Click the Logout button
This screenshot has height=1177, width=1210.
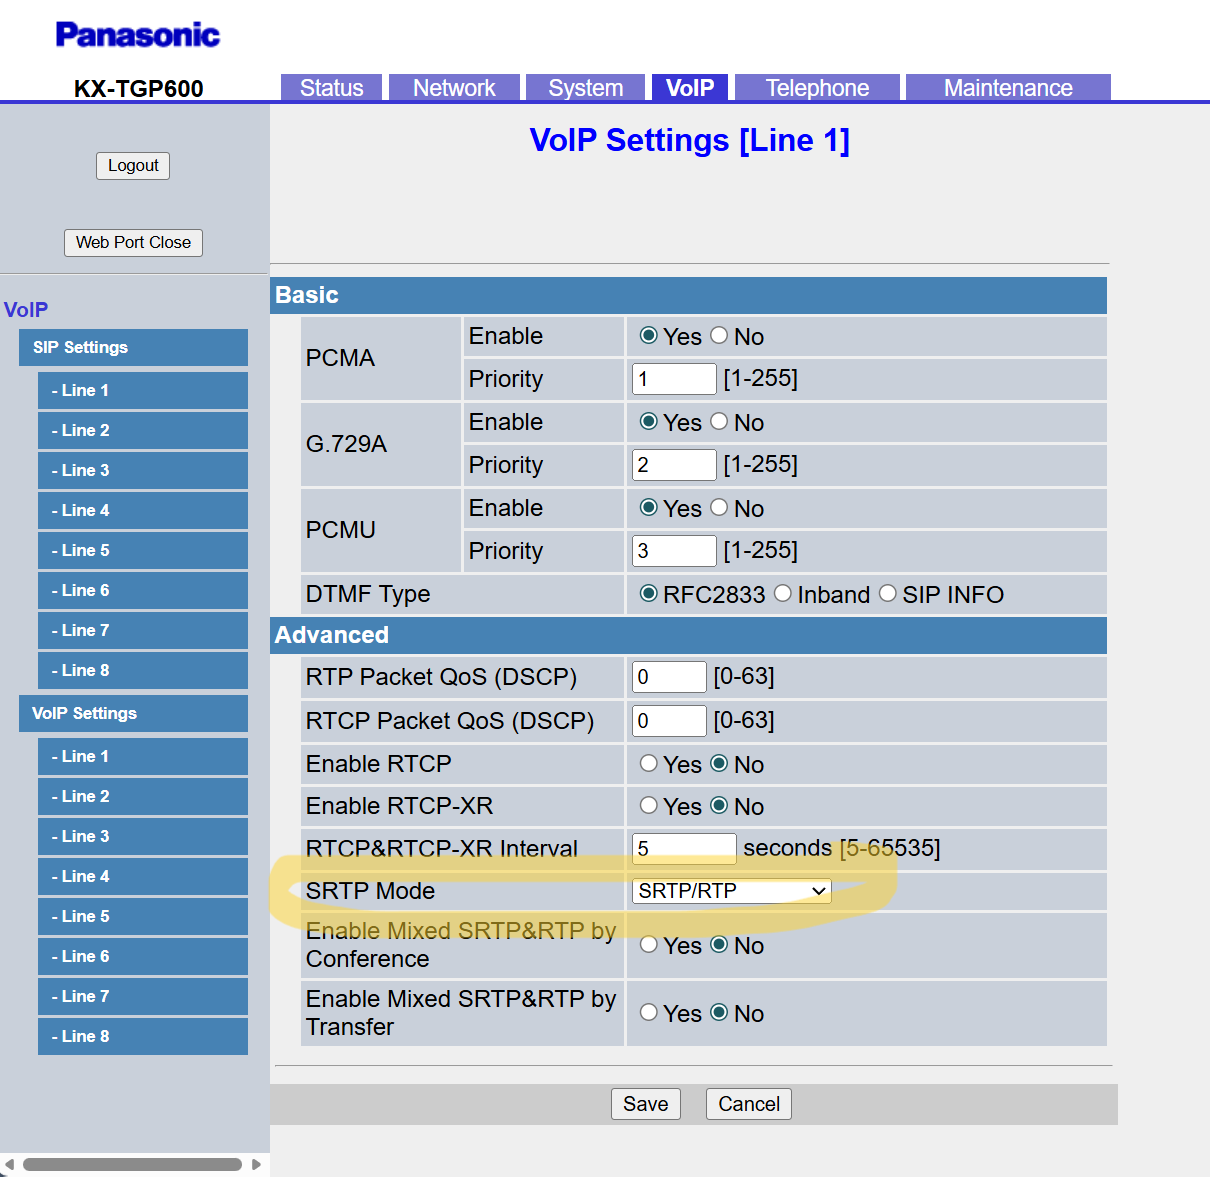[x=133, y=166]
